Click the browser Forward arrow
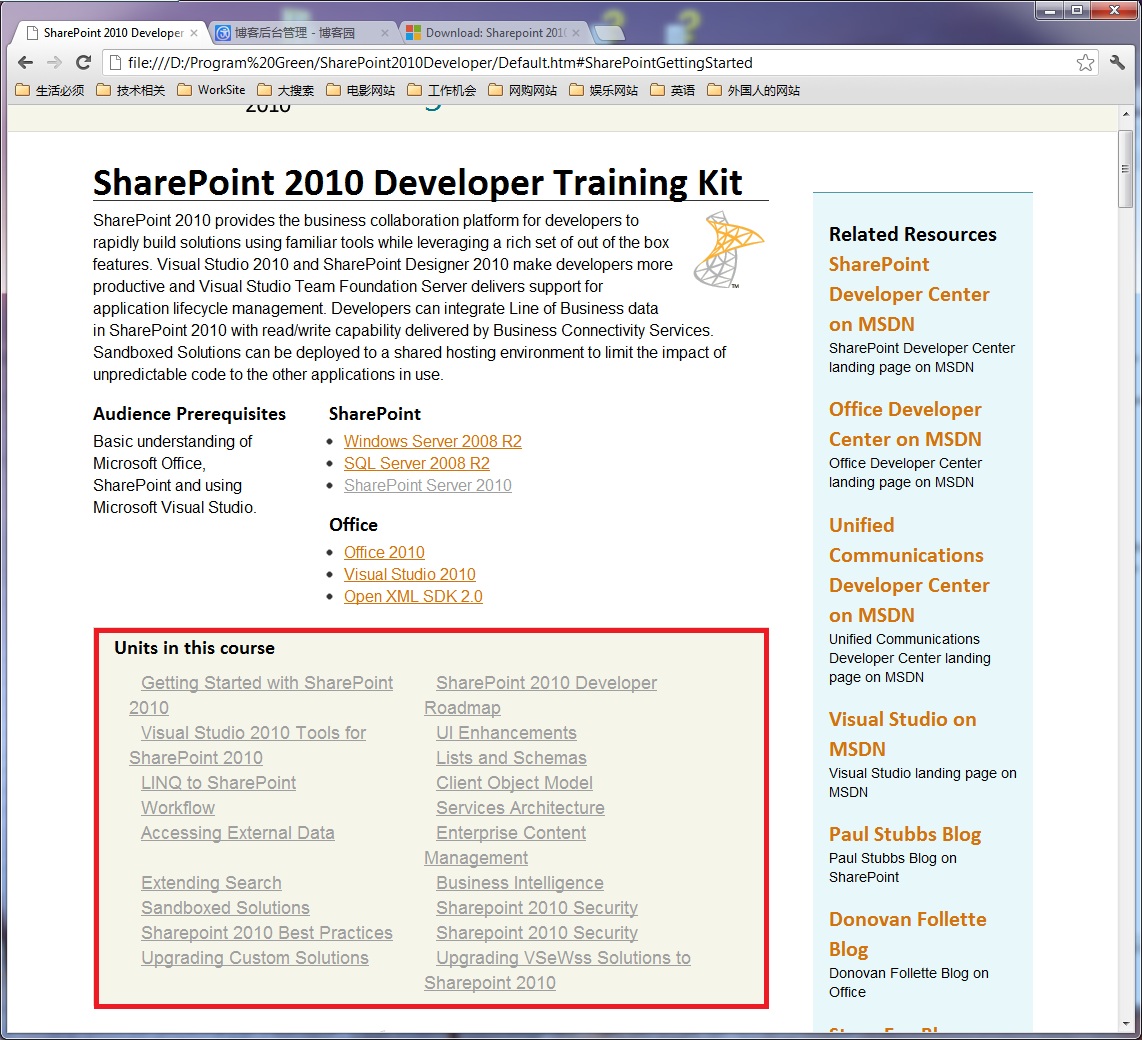Screen dimensions: 1142x1040 (x=54, y=63)
